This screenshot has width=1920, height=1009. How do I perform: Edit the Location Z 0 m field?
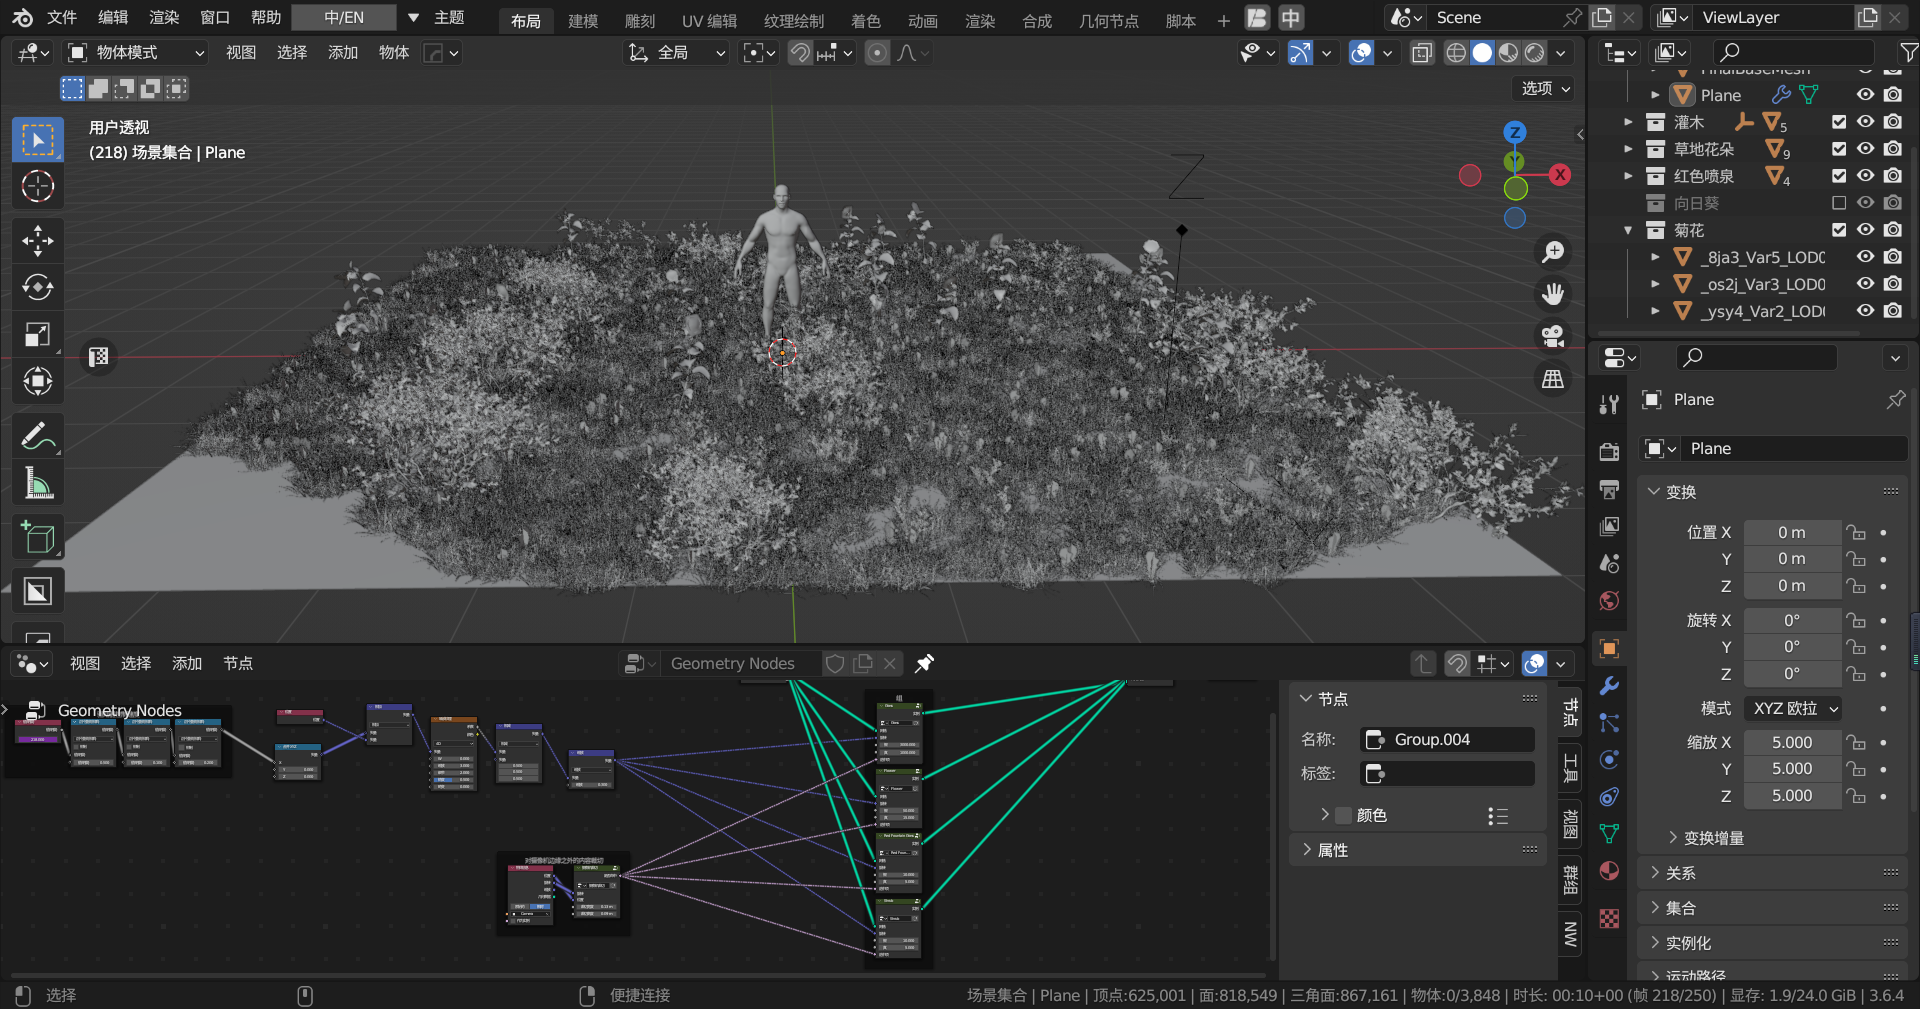(x=1792, y=586)
